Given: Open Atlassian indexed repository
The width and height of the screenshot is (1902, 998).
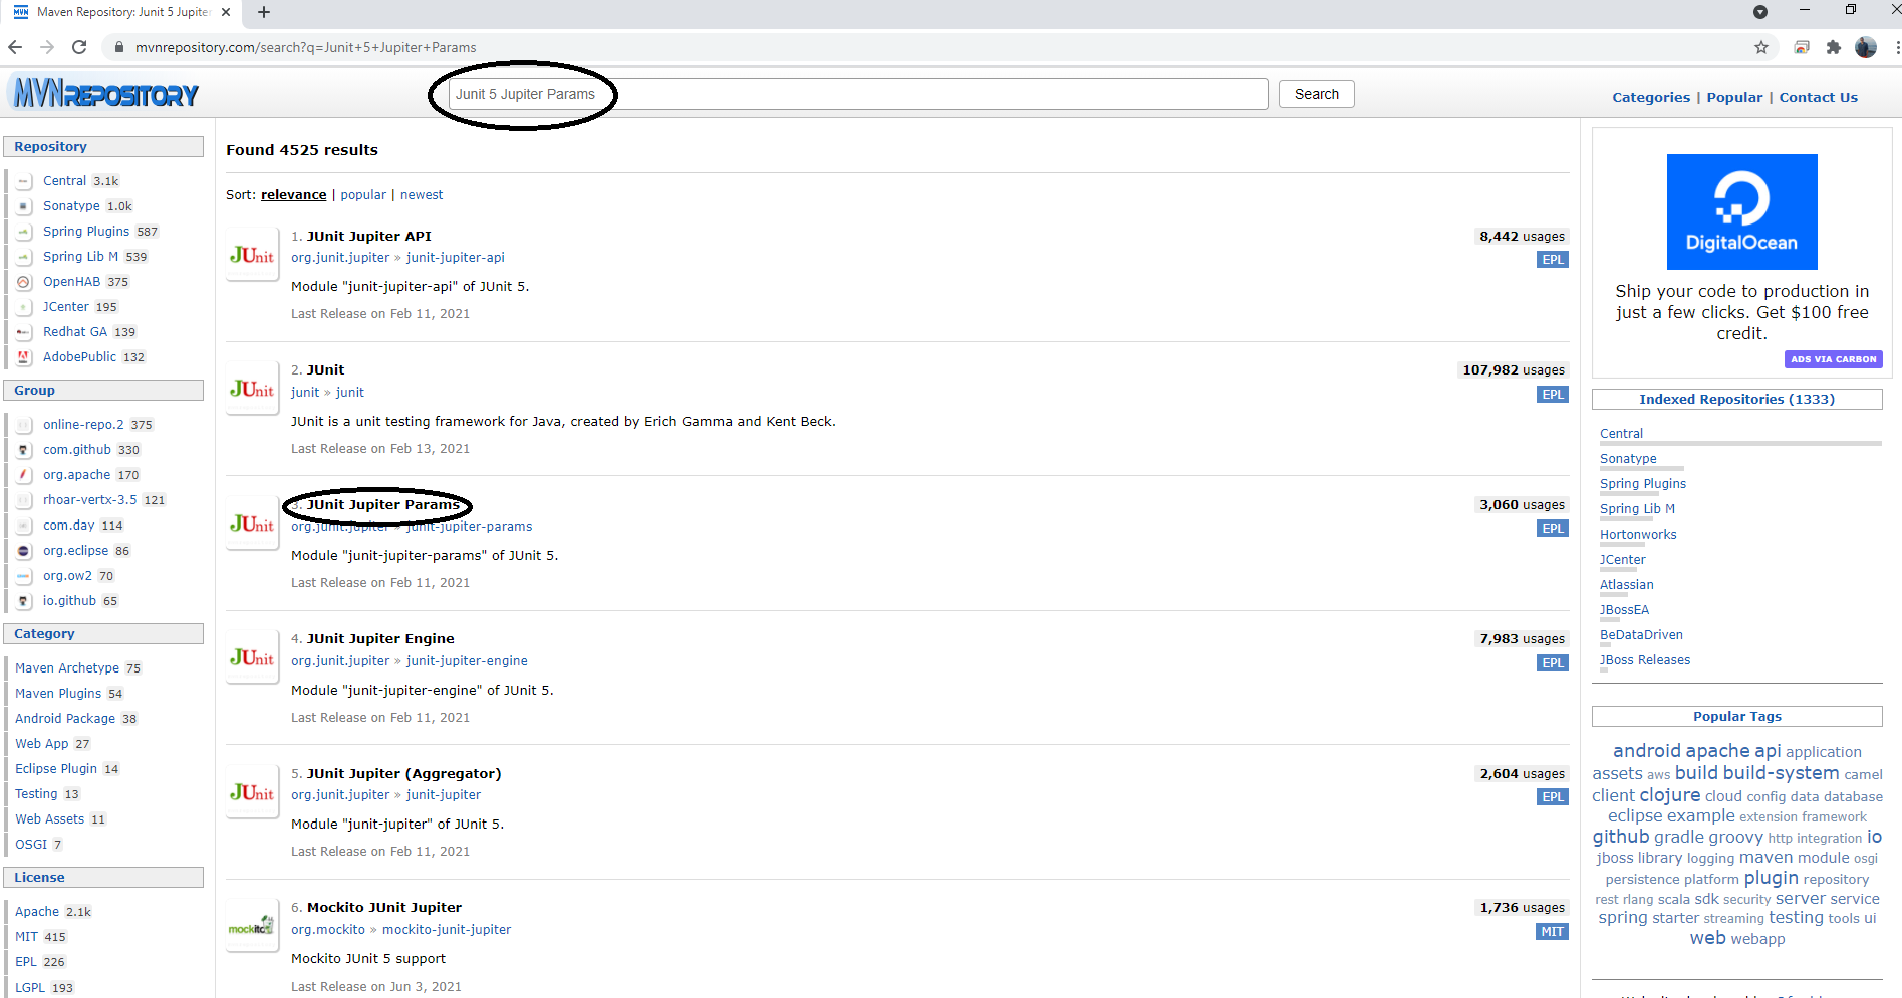Looking at the screenshot, I should (1627, 584).
